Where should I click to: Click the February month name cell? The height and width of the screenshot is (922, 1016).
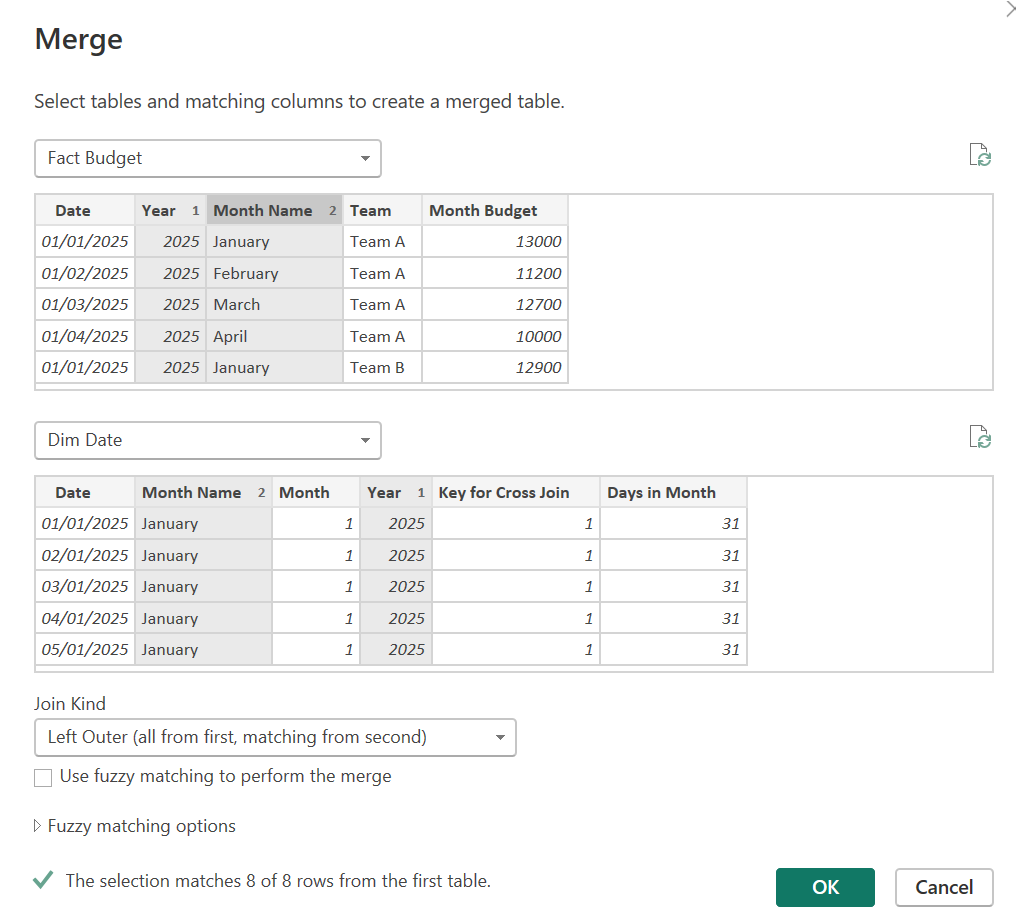(275, 273)
